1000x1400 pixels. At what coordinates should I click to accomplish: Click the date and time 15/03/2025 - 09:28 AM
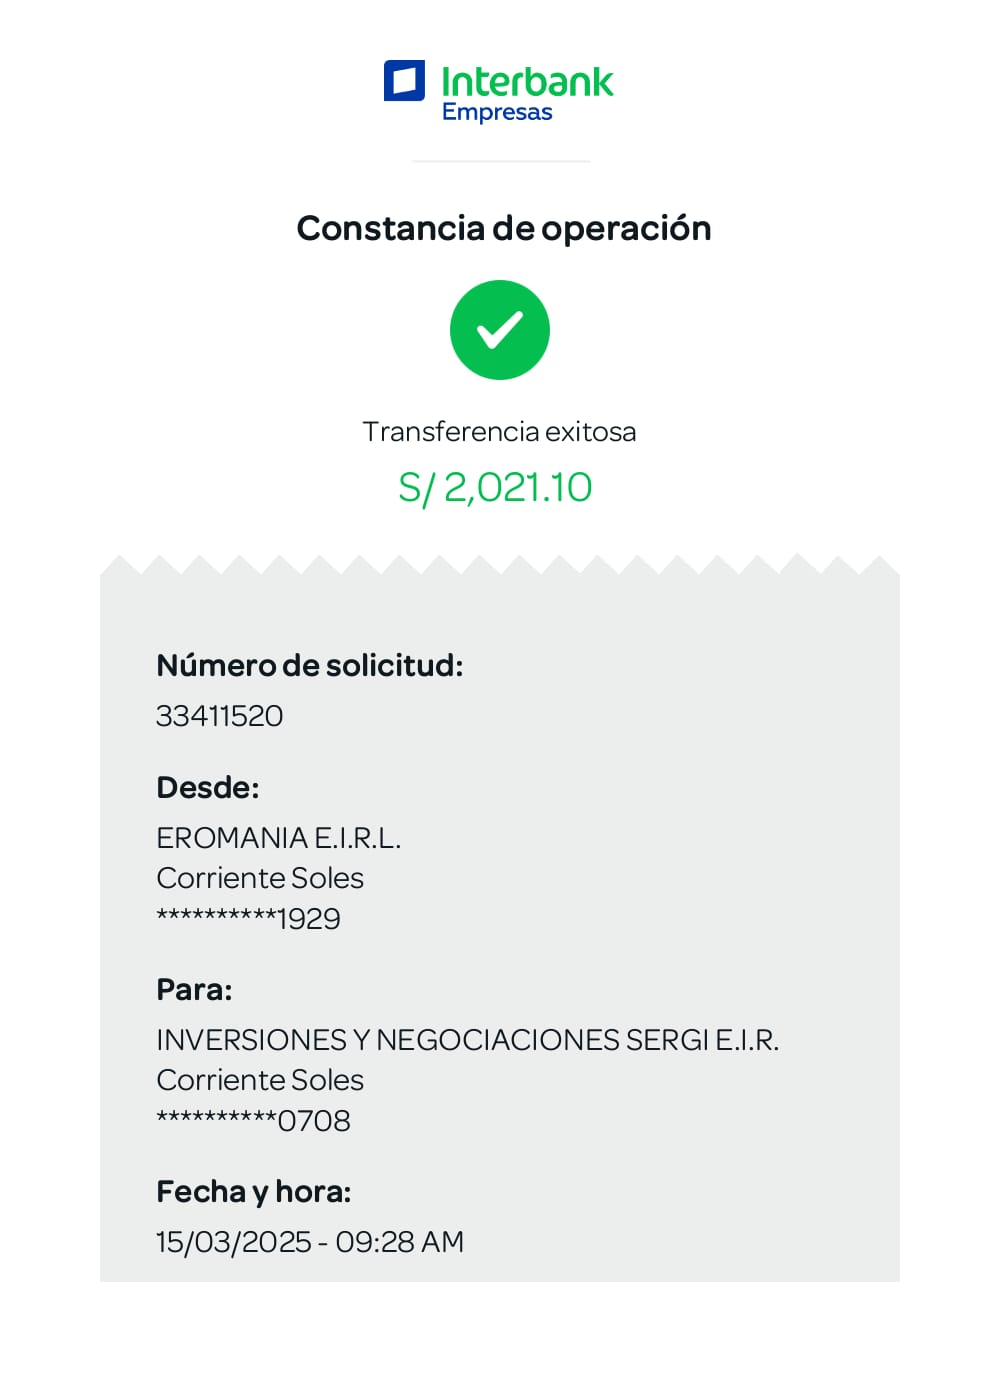click(x=310, y=1242)
